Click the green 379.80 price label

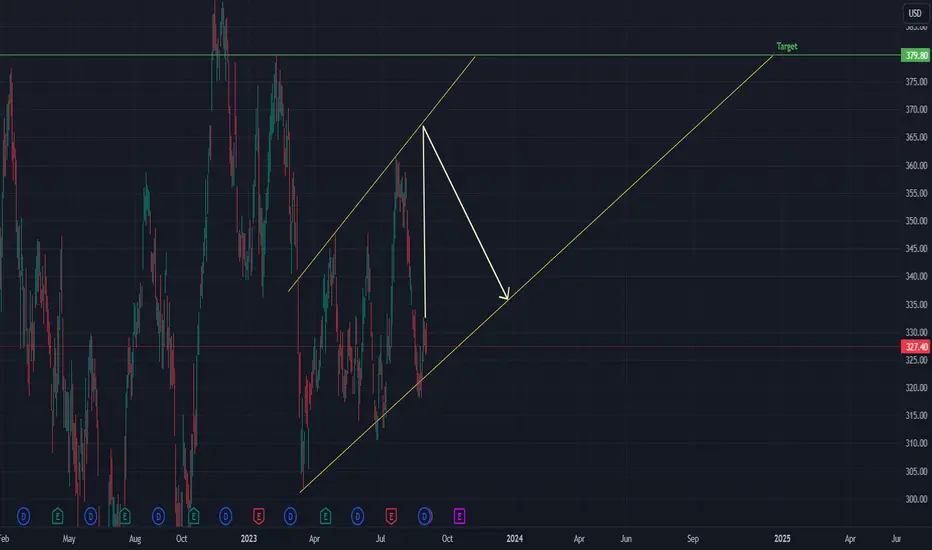tap(915, 55)
